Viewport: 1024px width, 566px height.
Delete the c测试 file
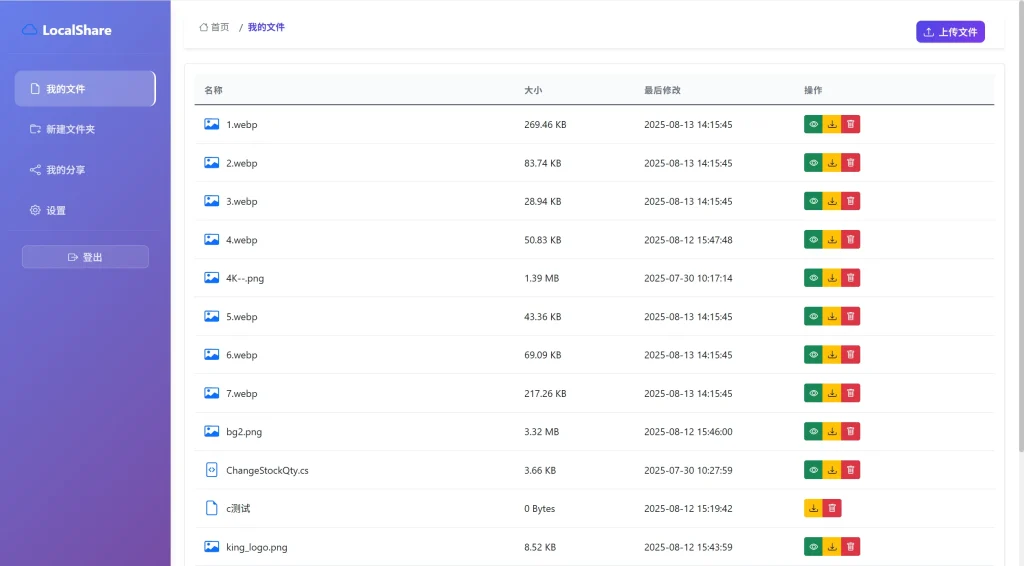tap(832, 508)
